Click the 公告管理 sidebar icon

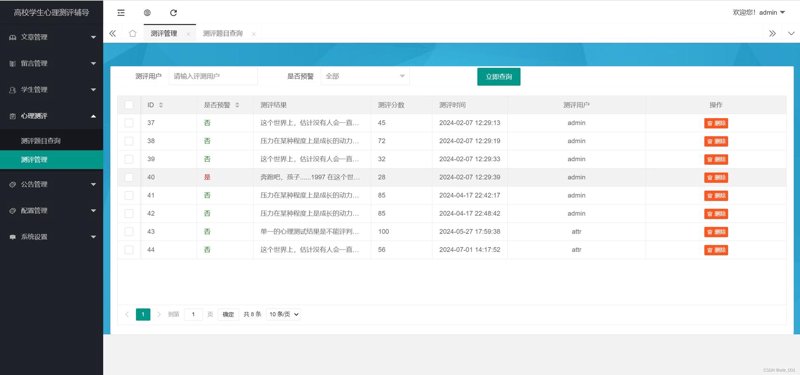[13, 184]
